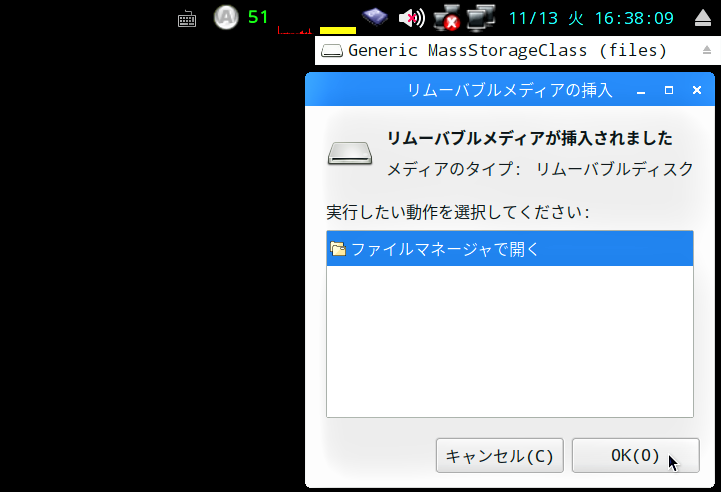Select ファイルマネージャで開く in the action list
Viewport: 721px width, 492px height.
click(510, 249)
